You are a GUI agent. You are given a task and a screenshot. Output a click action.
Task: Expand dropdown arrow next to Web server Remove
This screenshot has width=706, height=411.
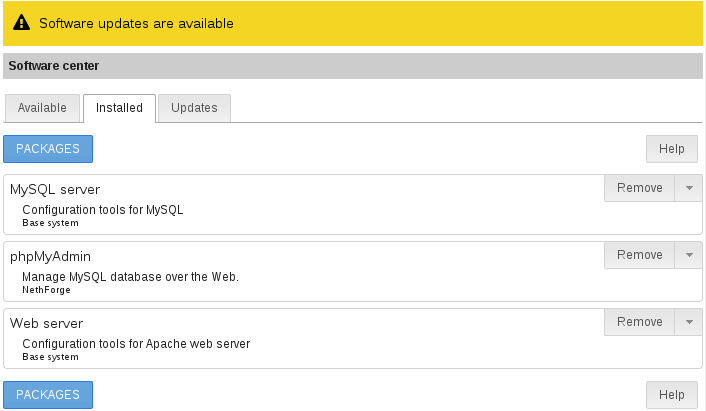click(689, 322)
